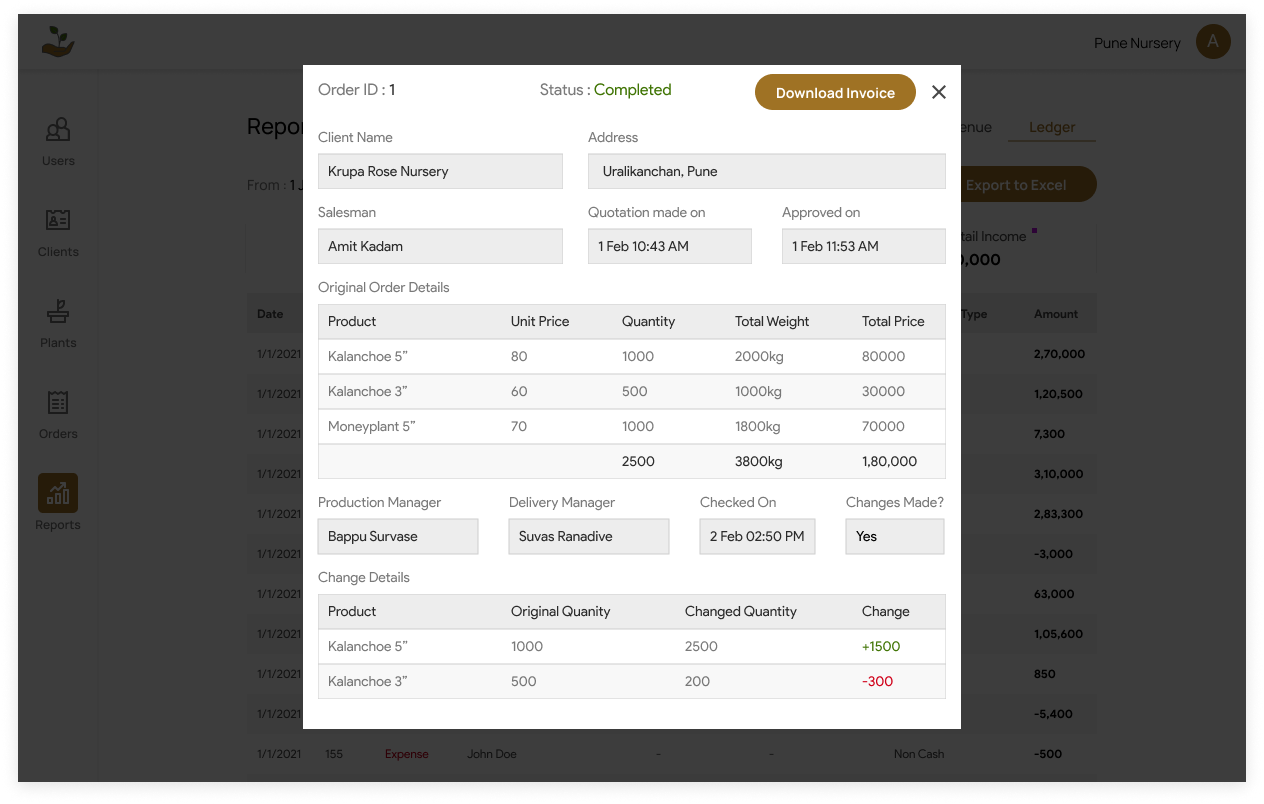Click the Delivery Manager Suvas Ranadive field
Screen dimensions: 1264x804
pos(588,536)
